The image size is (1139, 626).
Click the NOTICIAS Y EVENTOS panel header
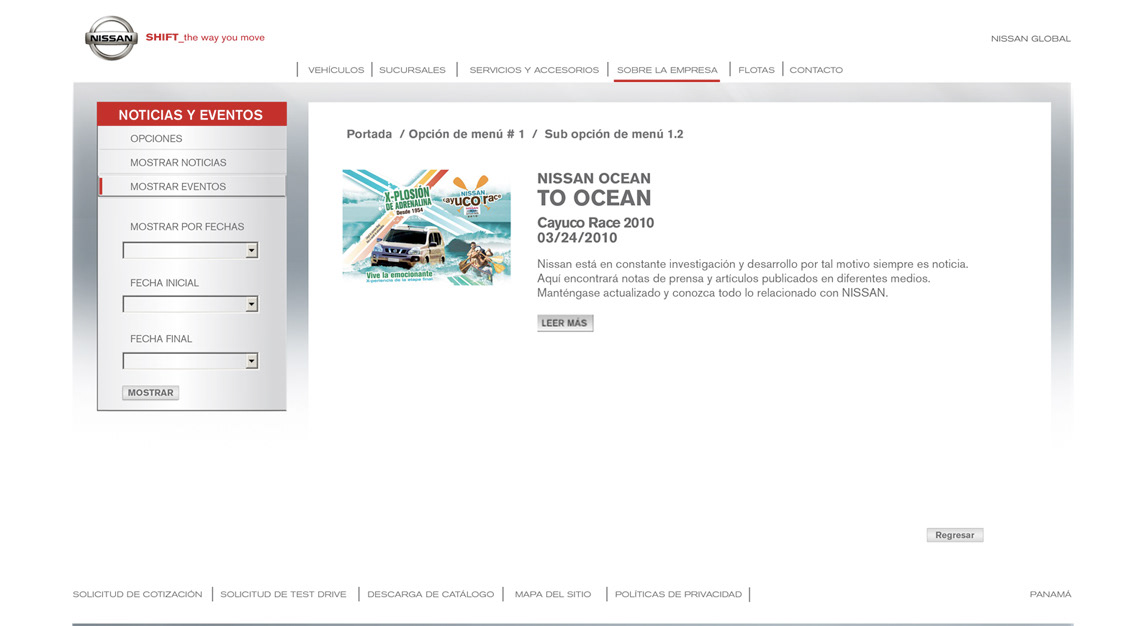[192, 114]
